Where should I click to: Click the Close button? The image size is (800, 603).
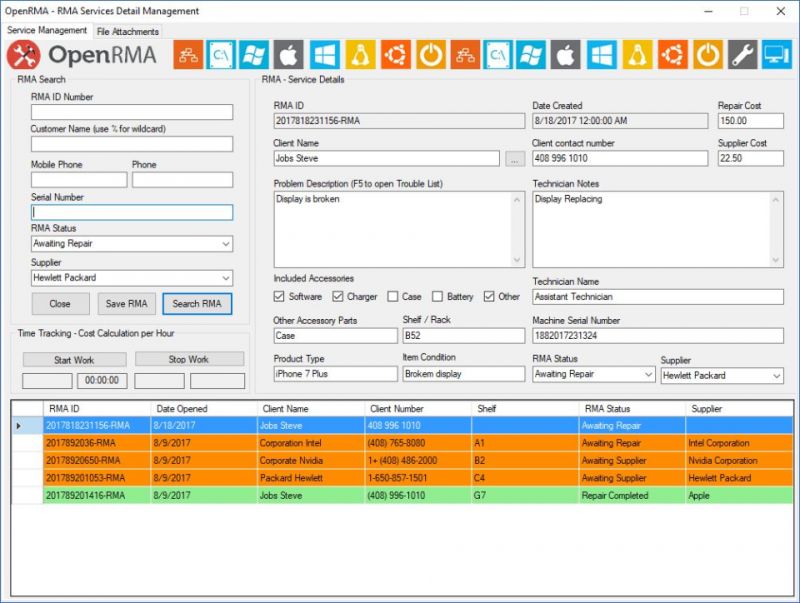pos(60,304)
